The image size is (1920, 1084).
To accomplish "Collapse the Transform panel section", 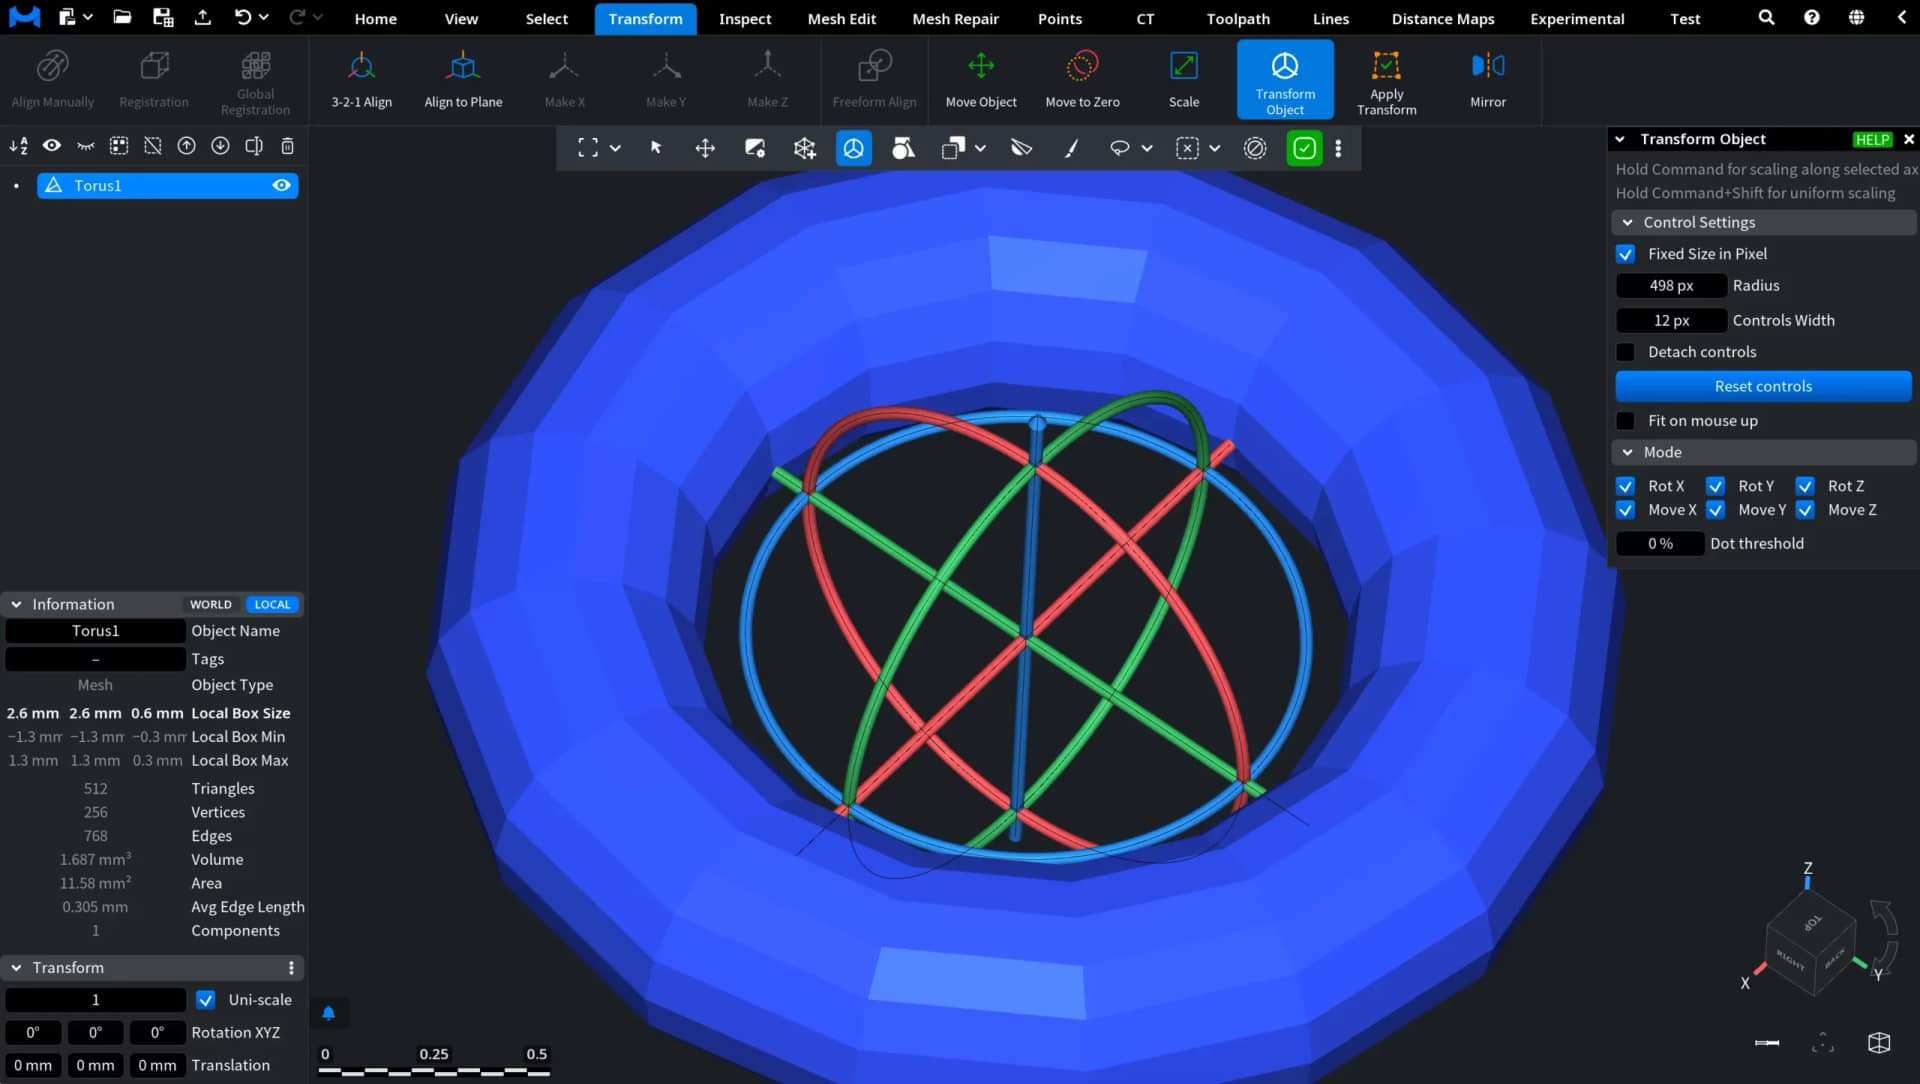I will tap(16, 968).
